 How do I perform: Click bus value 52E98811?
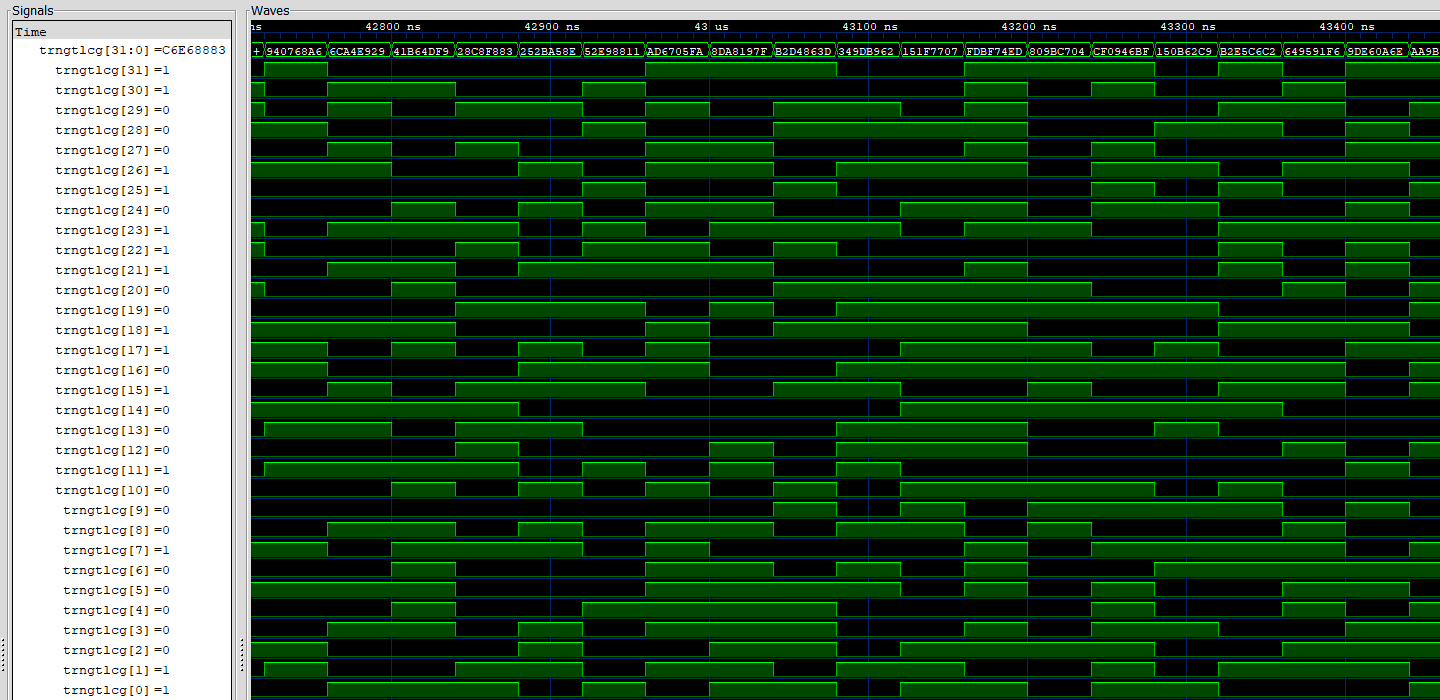[x=613, y=50]
